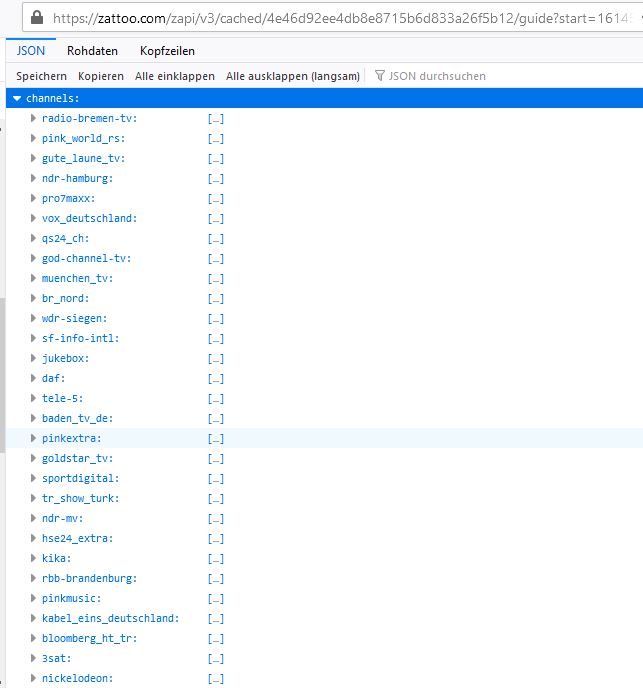Expand the god-channel-tv node

pyautogui.click(x=33, y=258)
